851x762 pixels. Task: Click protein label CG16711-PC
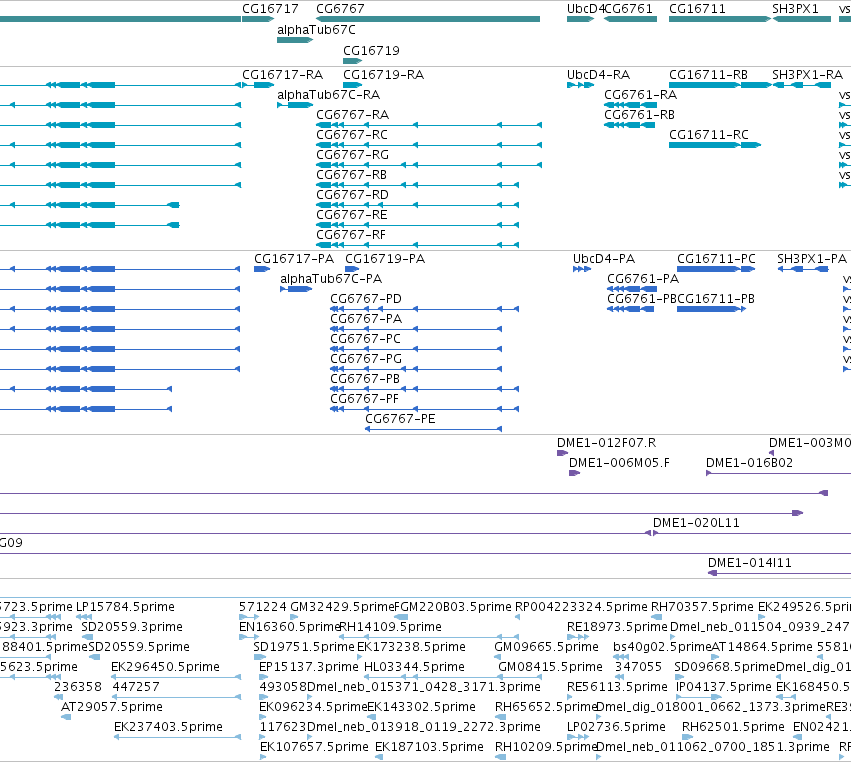tap(716, 259)
